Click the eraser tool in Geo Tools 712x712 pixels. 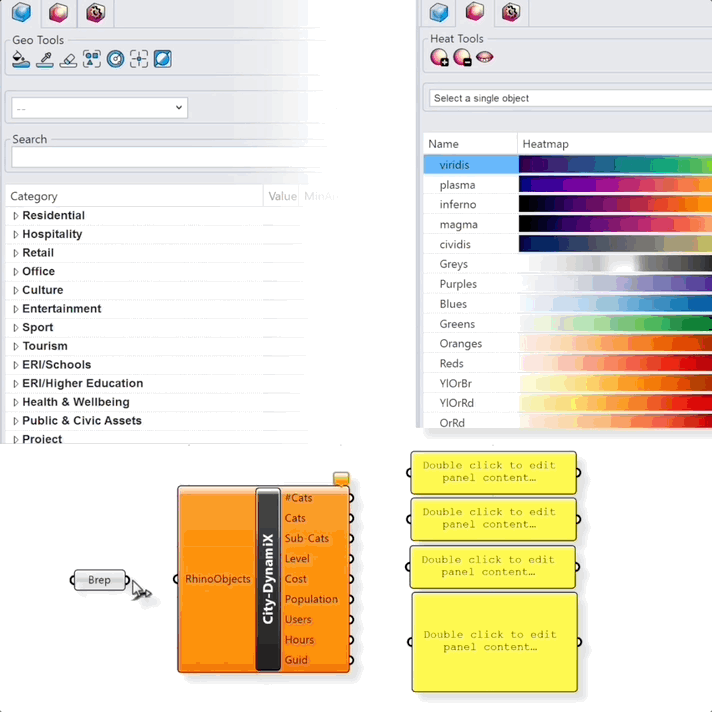[68, 60]
